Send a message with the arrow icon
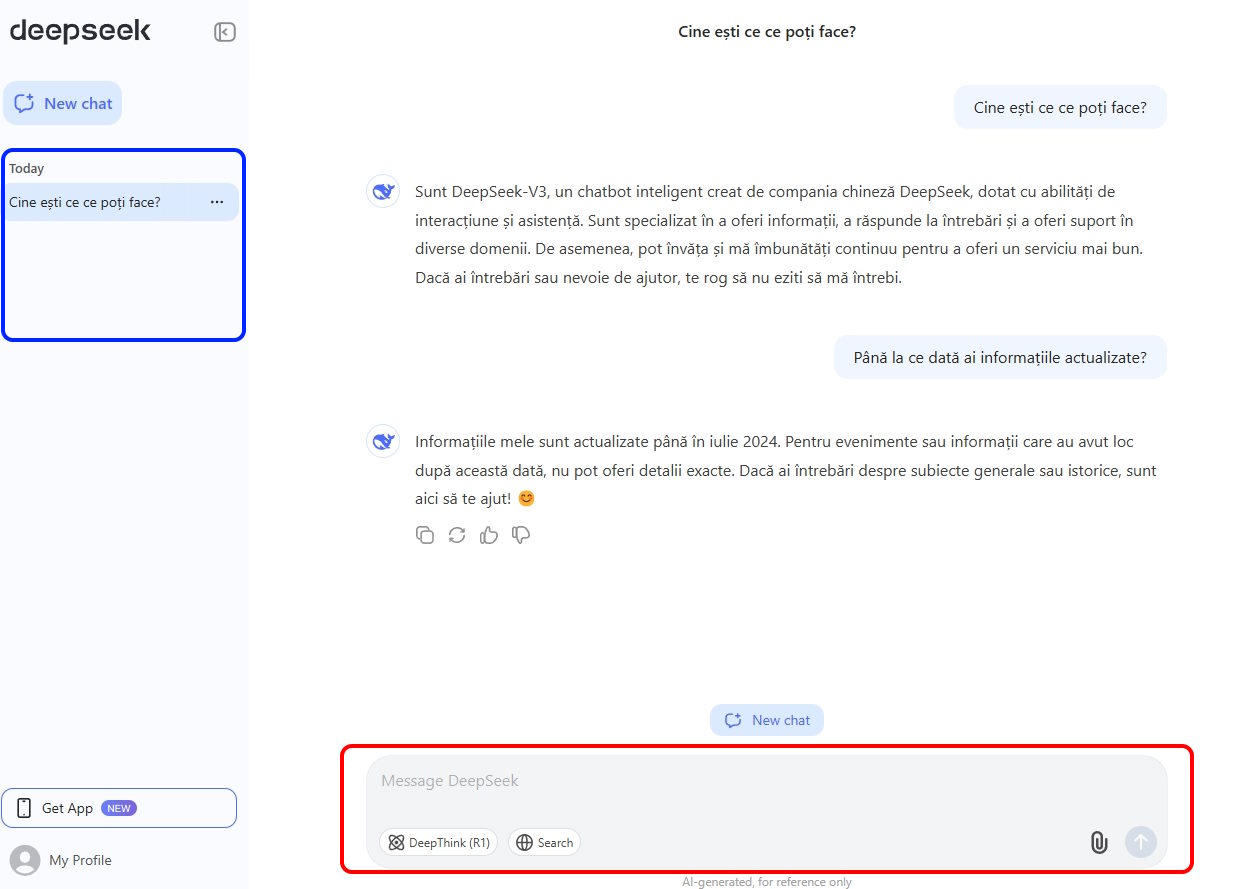The width and height of the screenshot is (1255, 889). tap(1140, 843)
